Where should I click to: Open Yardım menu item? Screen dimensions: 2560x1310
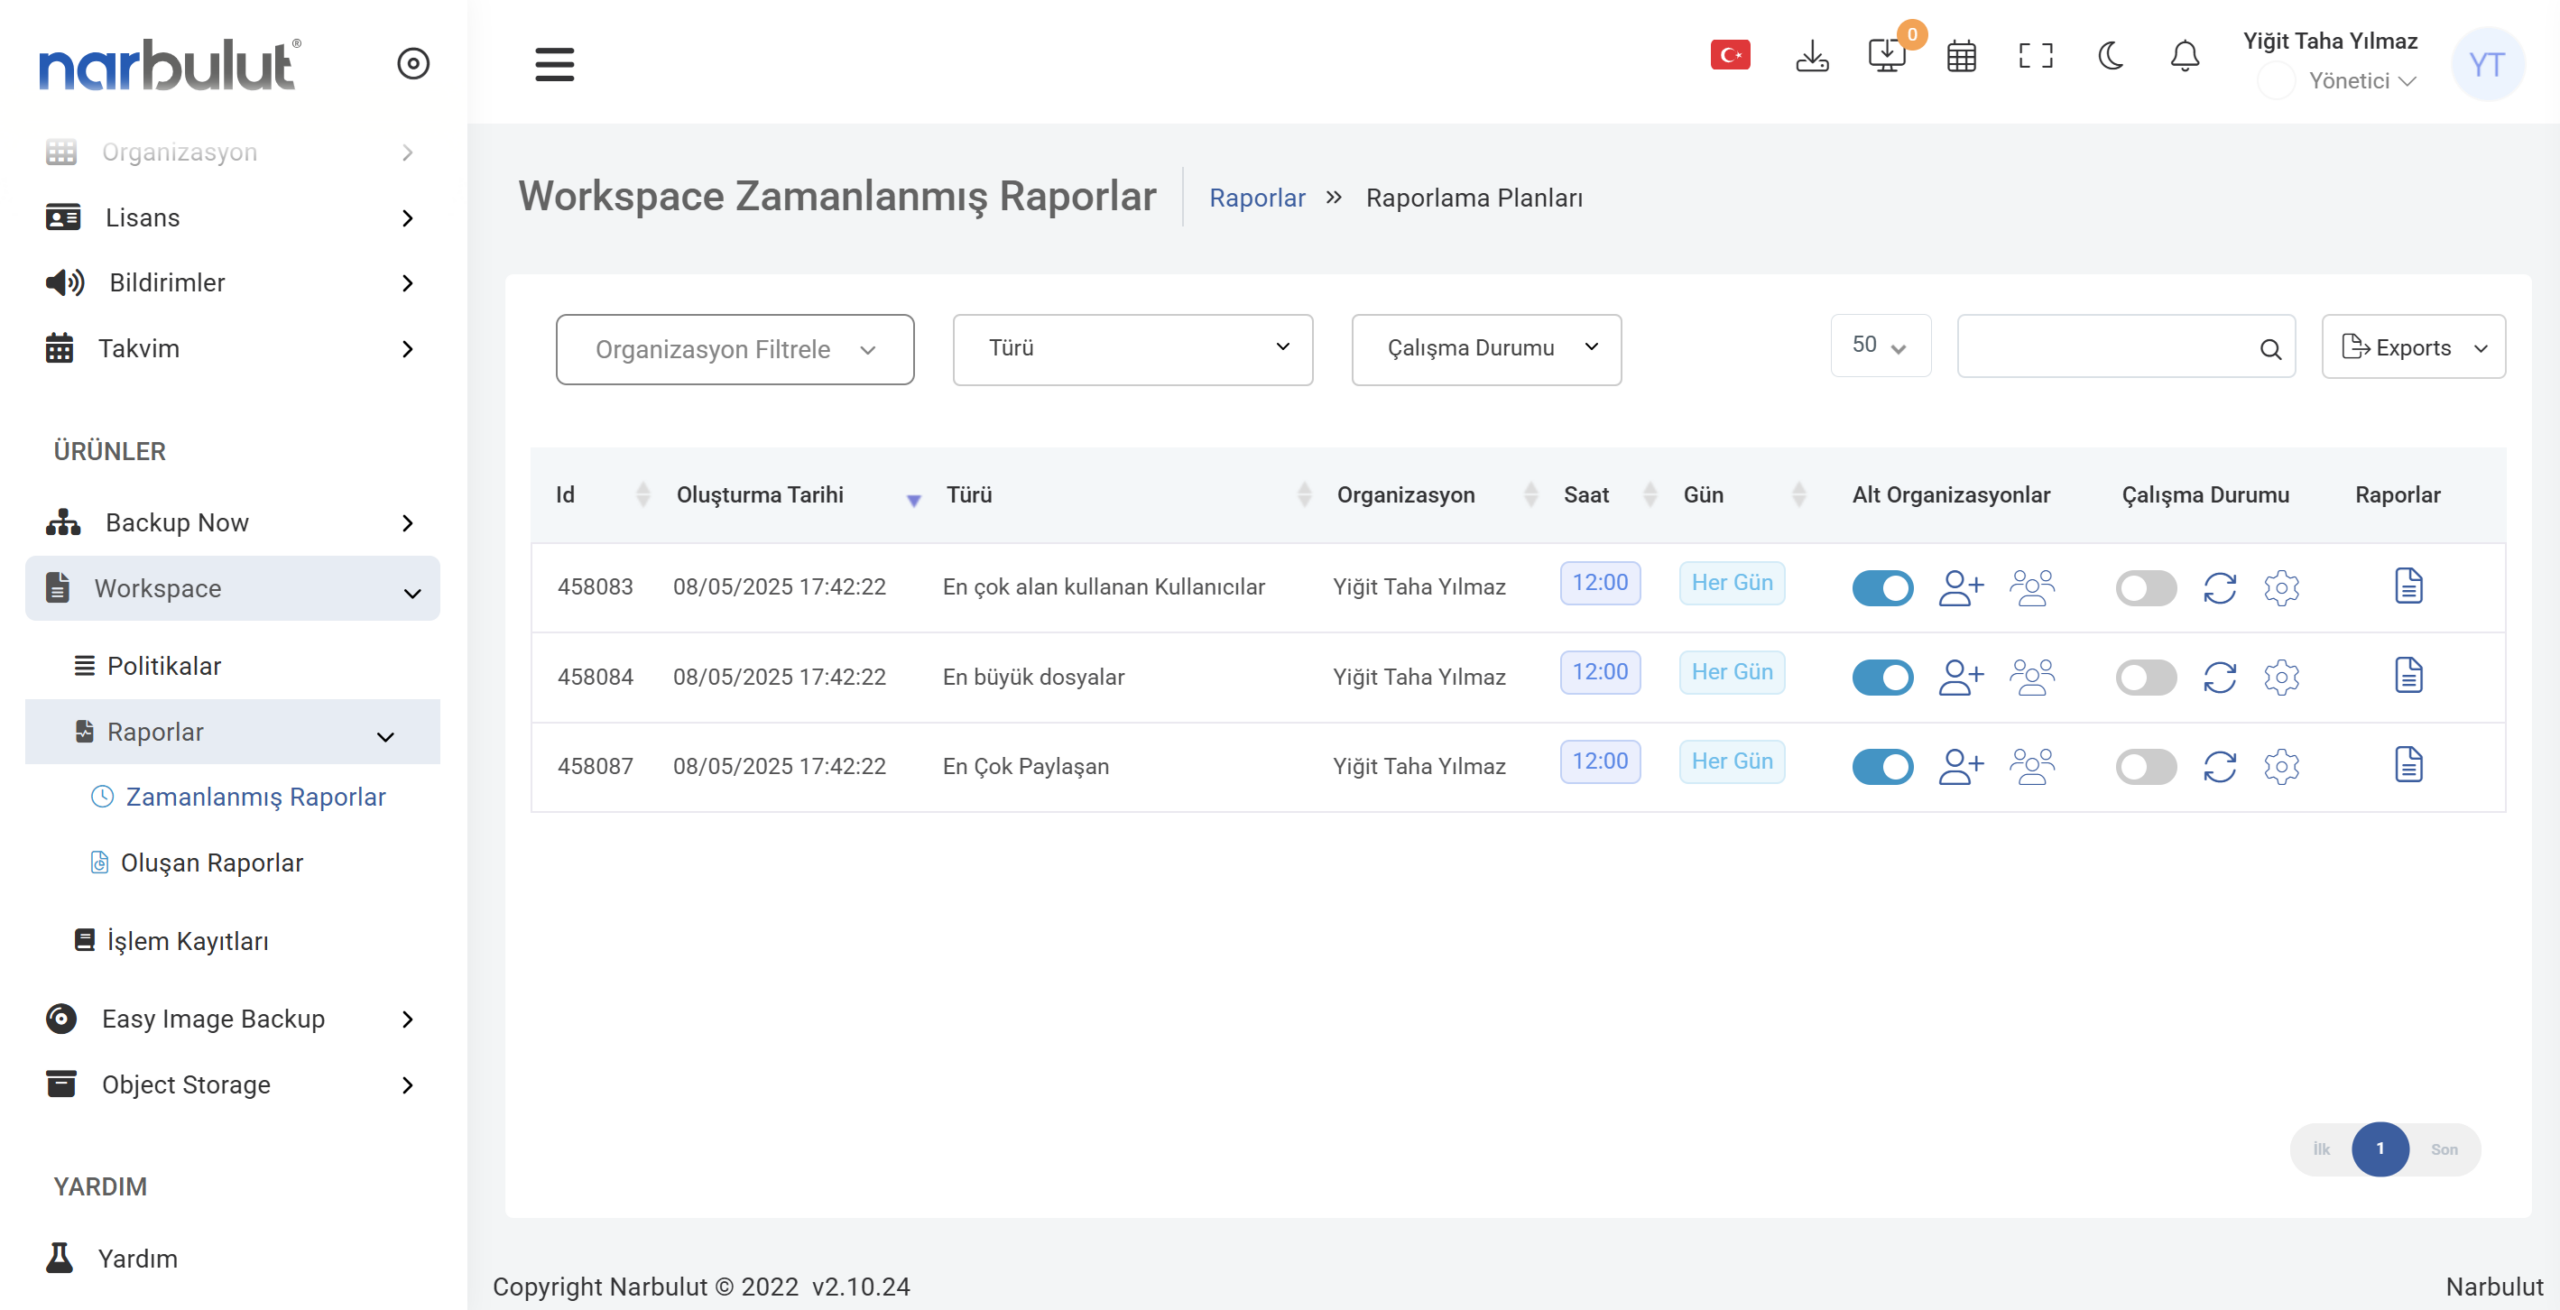point(112,1259)
